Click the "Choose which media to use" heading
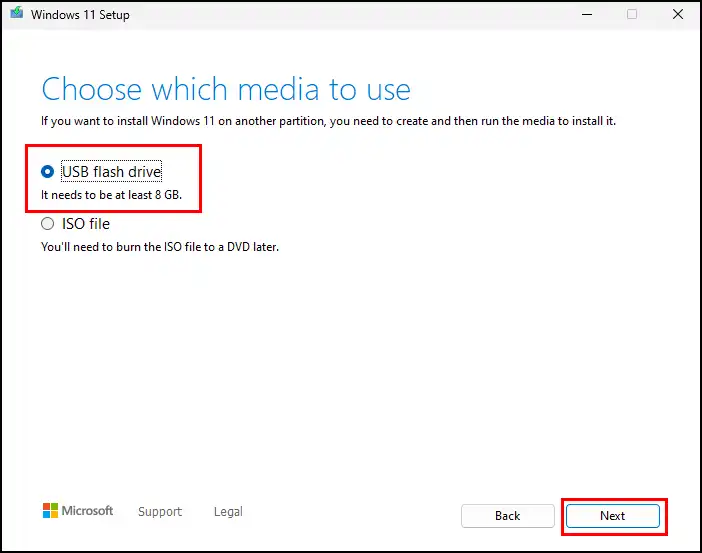The image size is (702, 553). click(x=226, y=89)
